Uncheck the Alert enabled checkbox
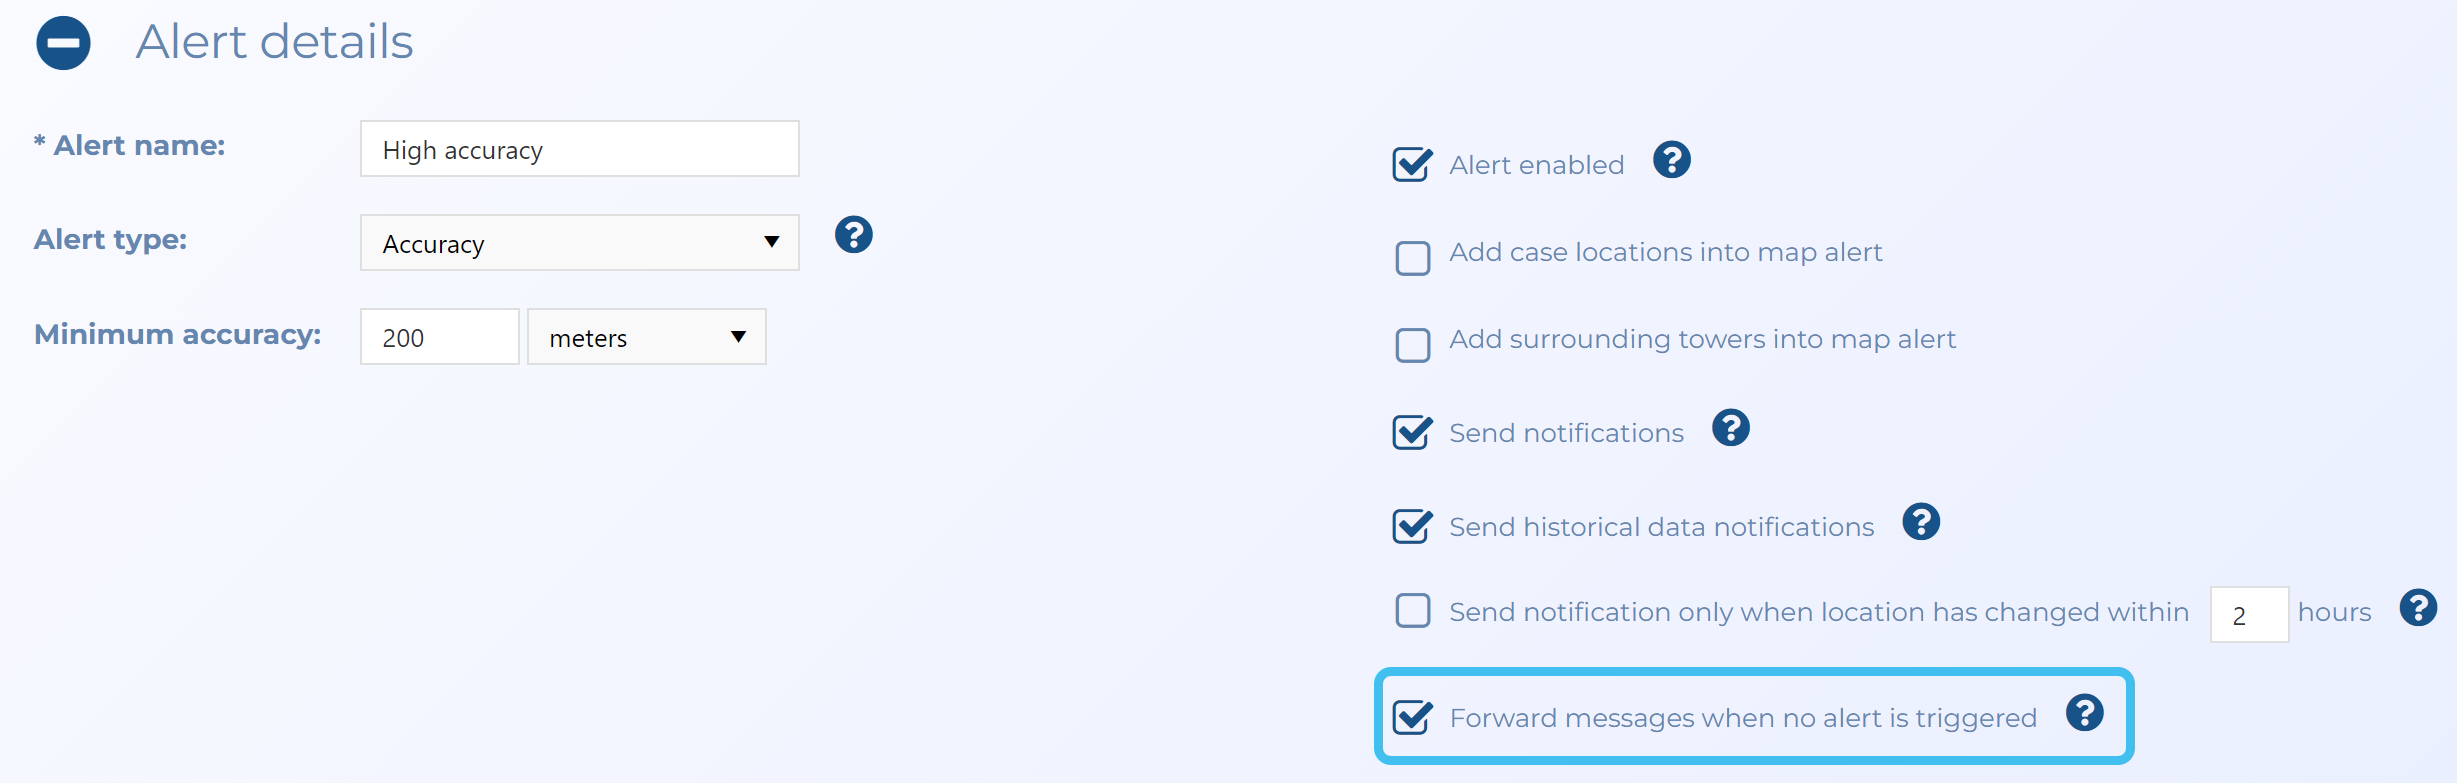This screenshot has height=783, width=2457. coord(1412,164)
